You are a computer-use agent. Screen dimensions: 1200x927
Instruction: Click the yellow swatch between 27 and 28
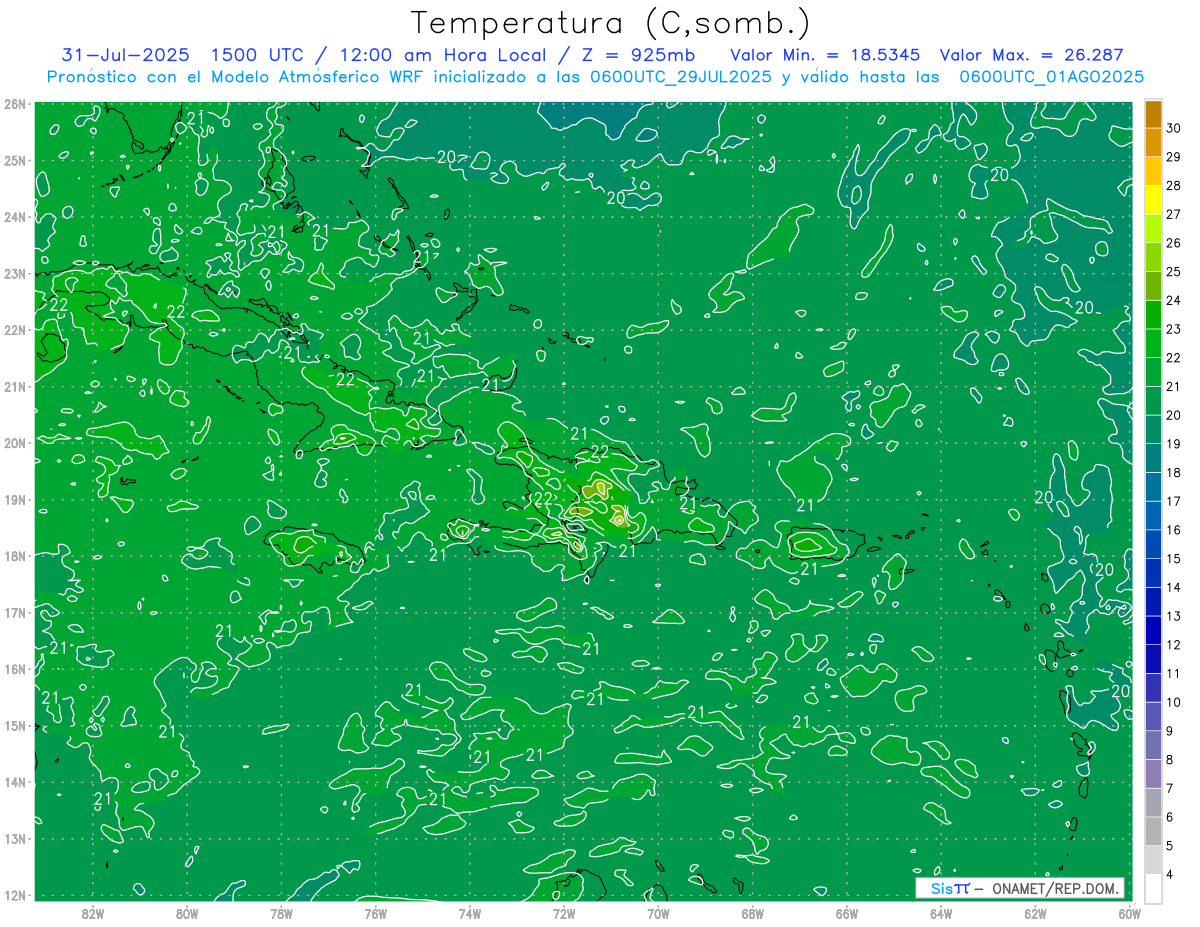pos(1153,200)
